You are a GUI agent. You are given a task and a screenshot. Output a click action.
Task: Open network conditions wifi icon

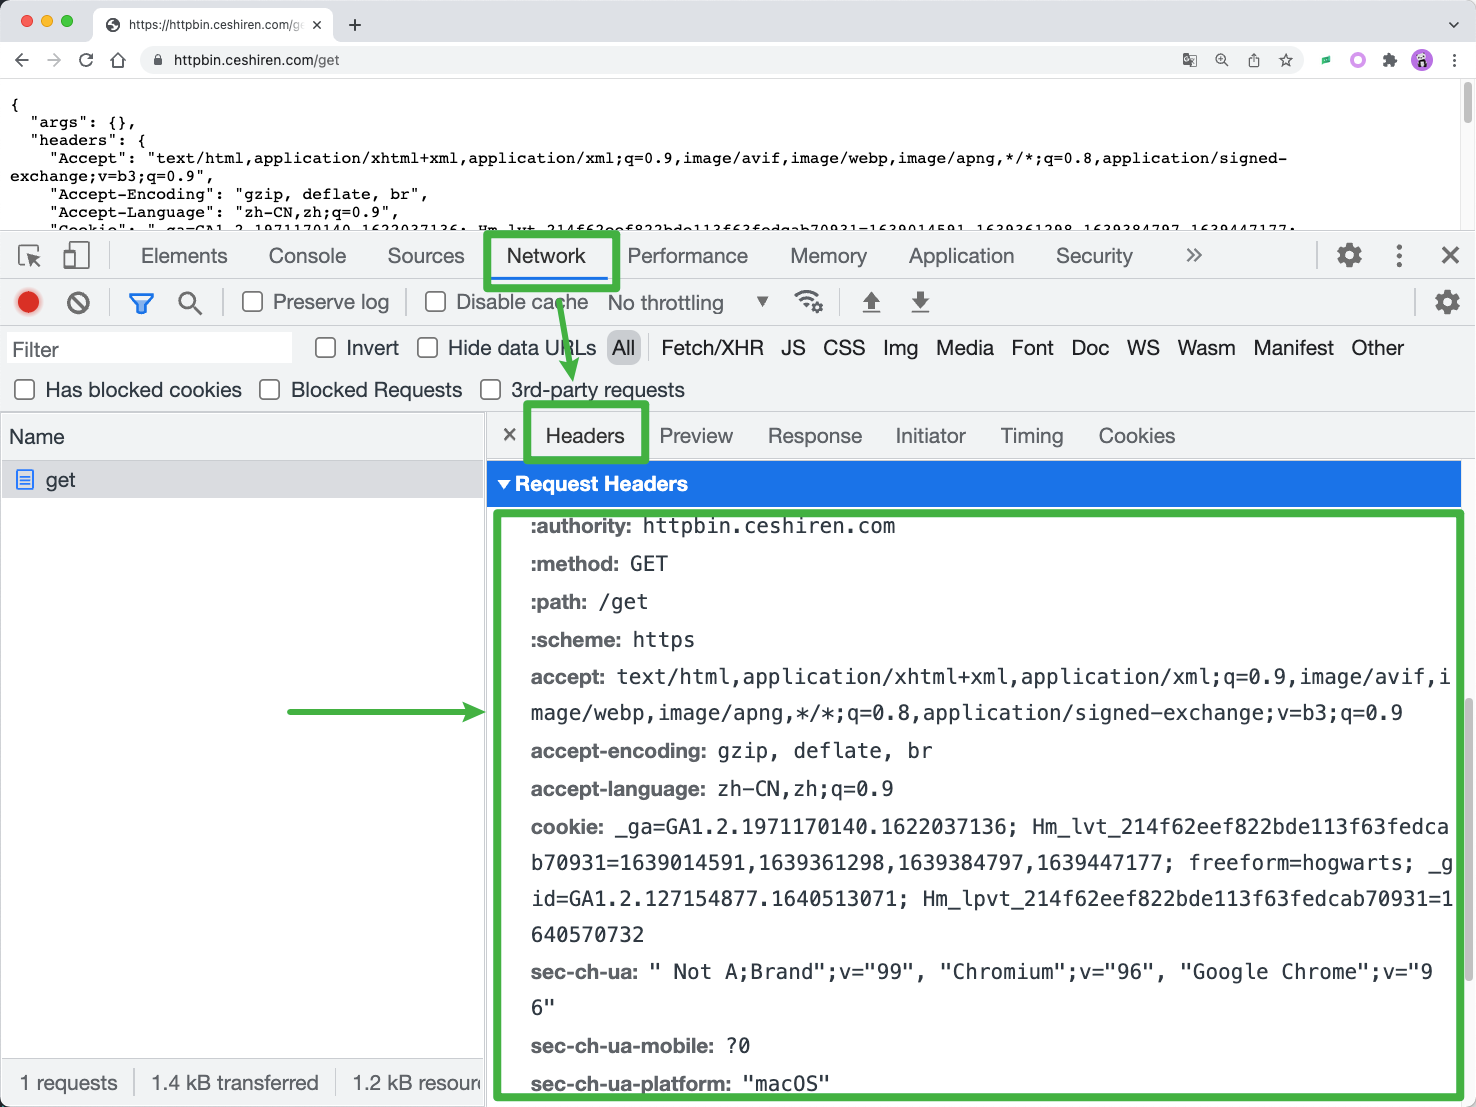click(807, 302)
